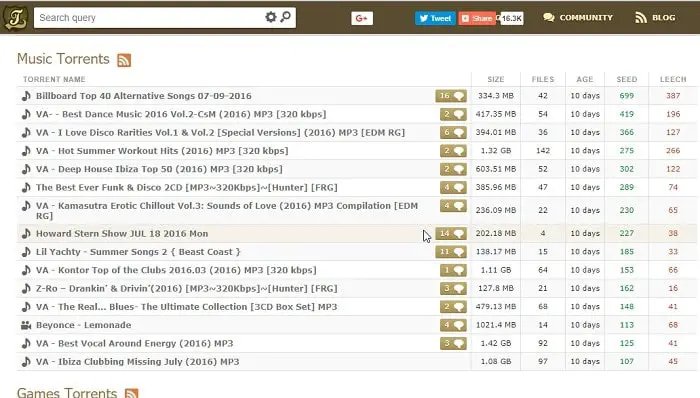Image resolution: width=700 pixels, height=398 pixels.
Task: Select the 334.3 MB size cell
Action: 496,96
